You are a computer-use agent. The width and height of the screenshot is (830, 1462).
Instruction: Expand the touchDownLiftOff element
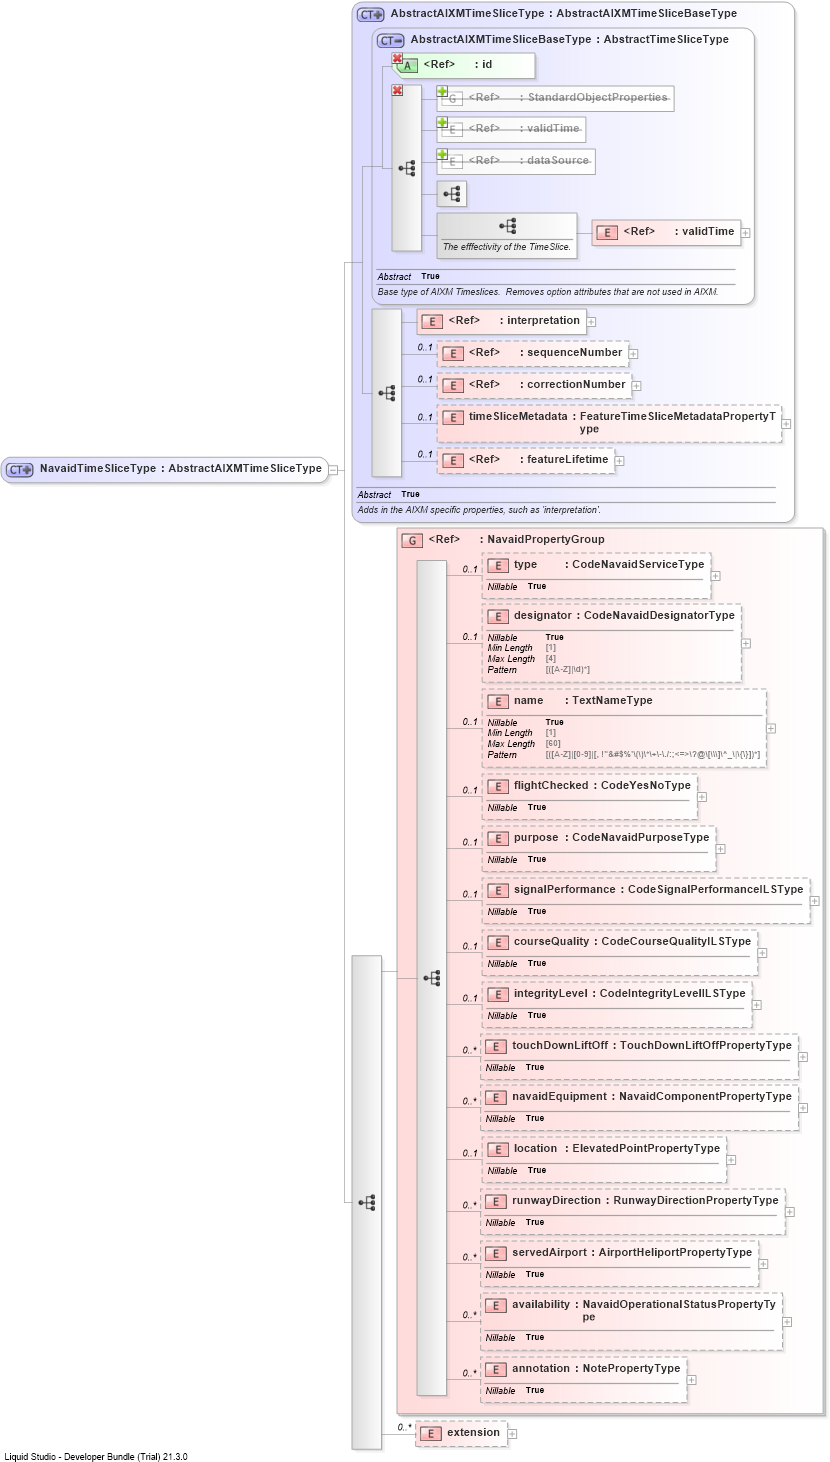(x=803, y=1057)
